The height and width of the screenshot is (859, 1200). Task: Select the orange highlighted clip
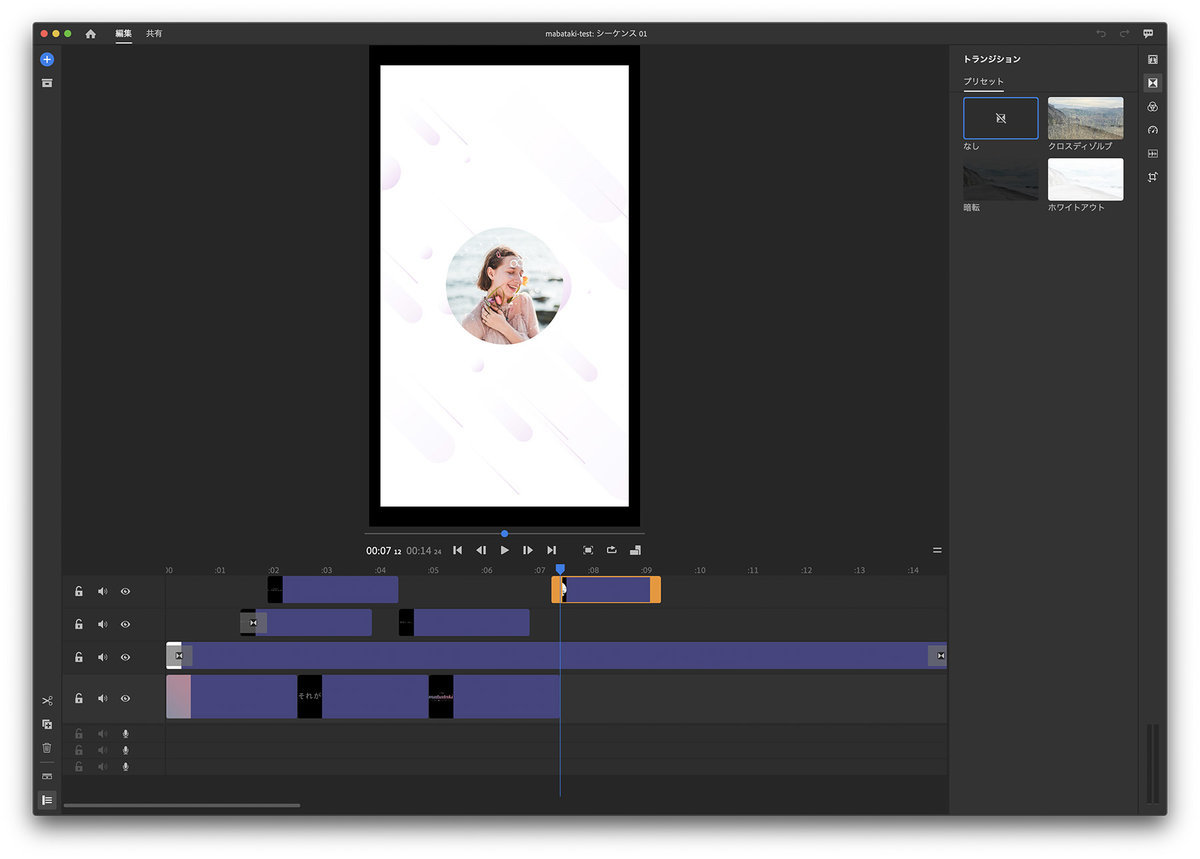(x=606, y=590)
